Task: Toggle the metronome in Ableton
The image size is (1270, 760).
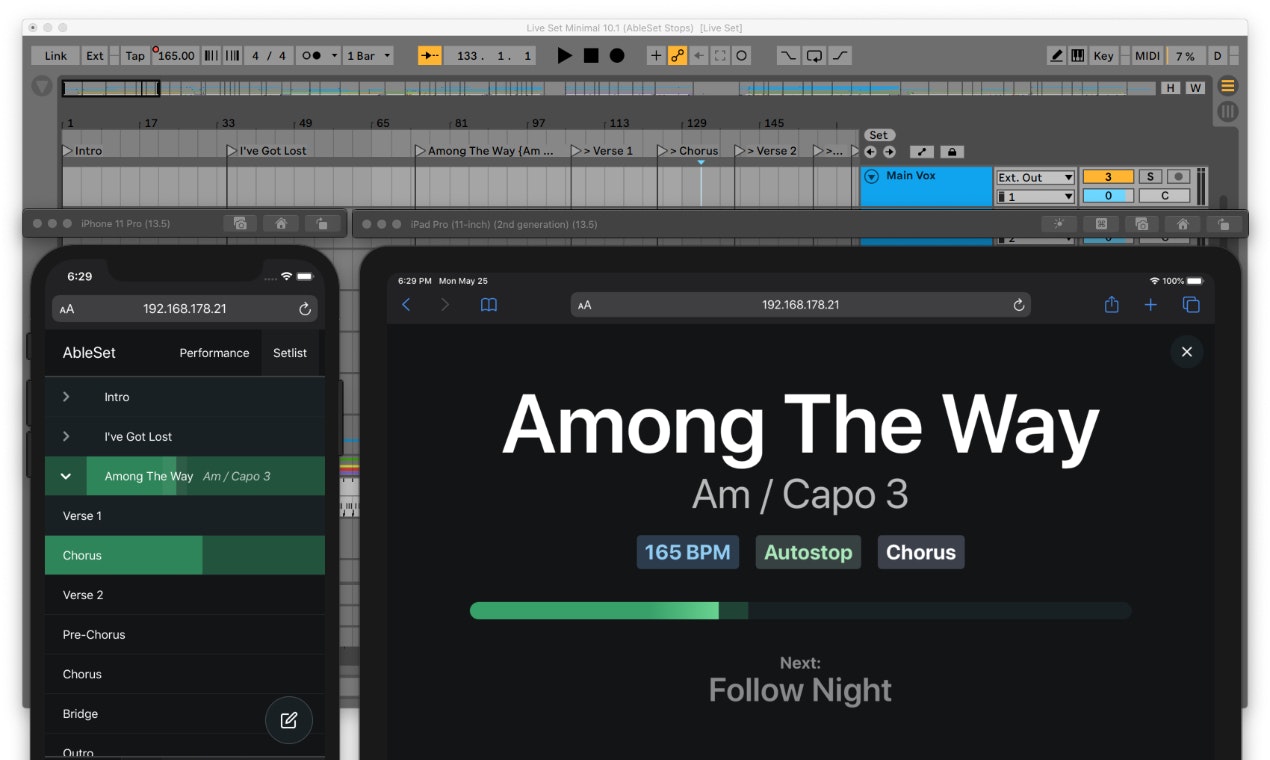Action: click(x=311, y=56)
